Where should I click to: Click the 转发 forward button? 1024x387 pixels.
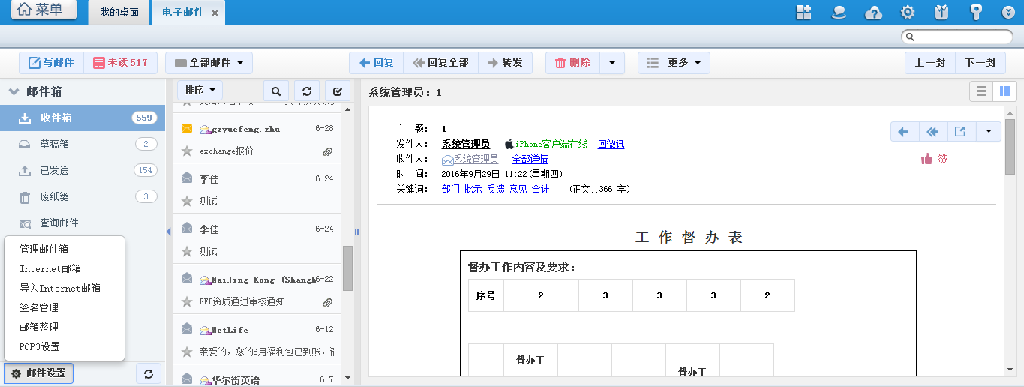point(505,63)
